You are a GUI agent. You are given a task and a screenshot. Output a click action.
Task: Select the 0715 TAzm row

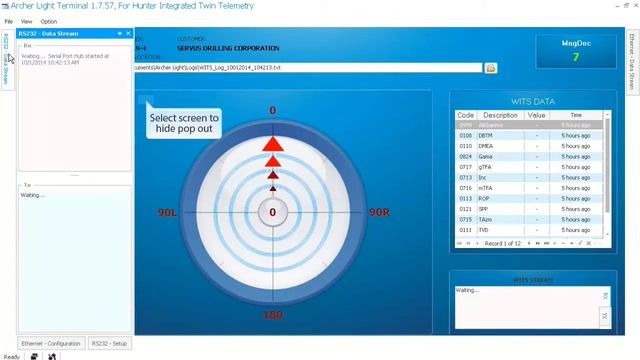coord(529,220)
